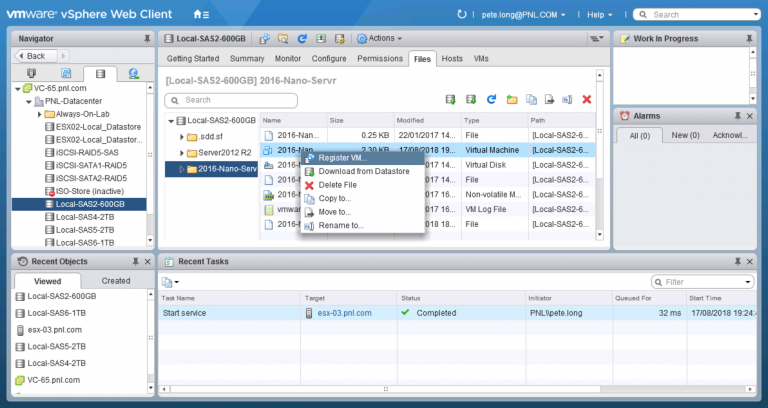Choose Copy to... in the context menu
Image resolution: width=768 pixels, height=408 pixels.
click(x=362, y=199)
